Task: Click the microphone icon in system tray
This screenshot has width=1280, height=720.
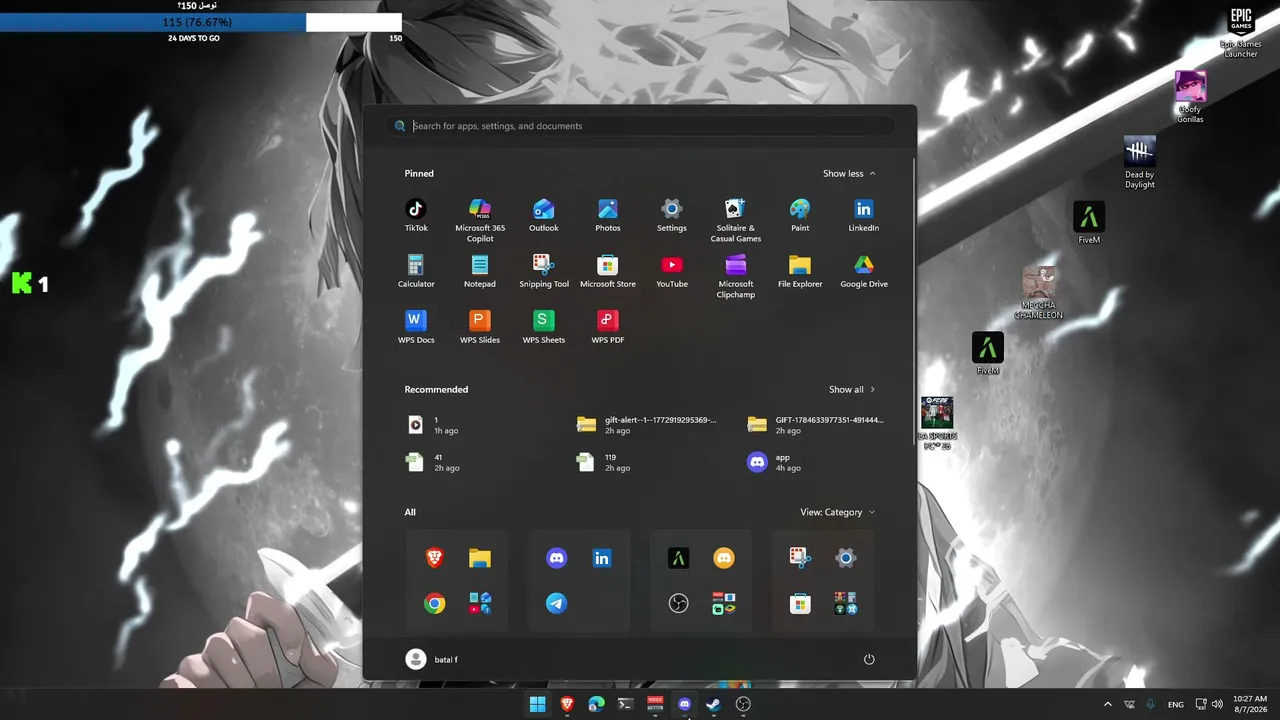Action: [1152, 704]
